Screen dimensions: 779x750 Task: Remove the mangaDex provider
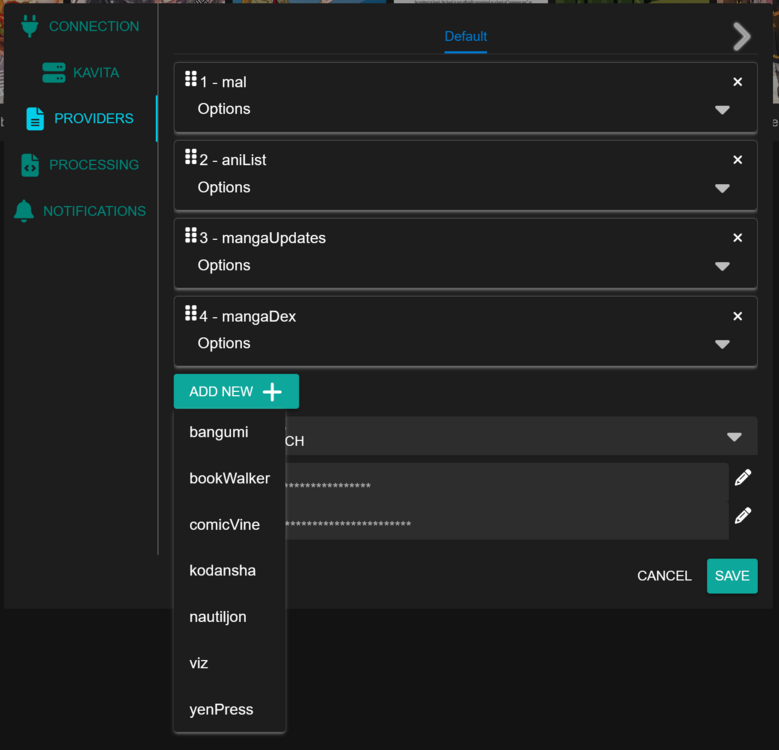[x=737, y=316]
